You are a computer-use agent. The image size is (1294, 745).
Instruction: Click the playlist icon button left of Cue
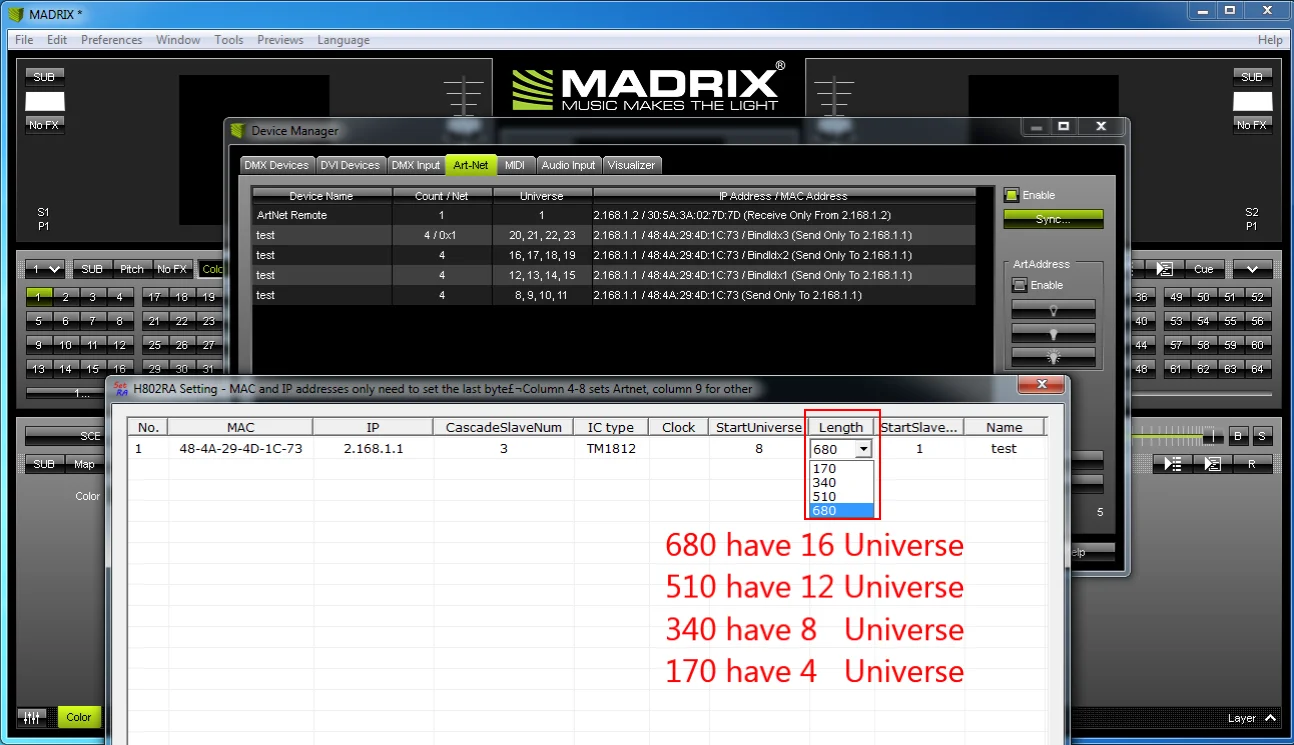tap(1164, 269)
